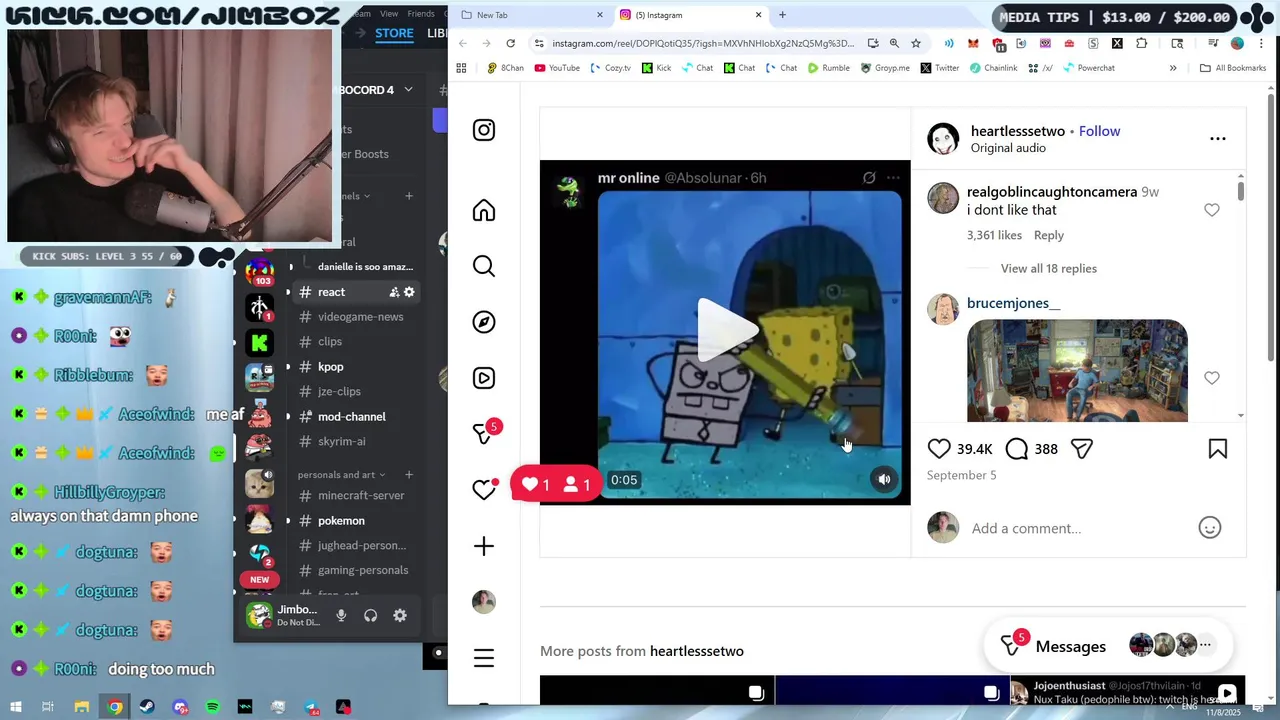Edit the react channel settings gear
The image size is (1280, 720).
click(x=409, y=292)
